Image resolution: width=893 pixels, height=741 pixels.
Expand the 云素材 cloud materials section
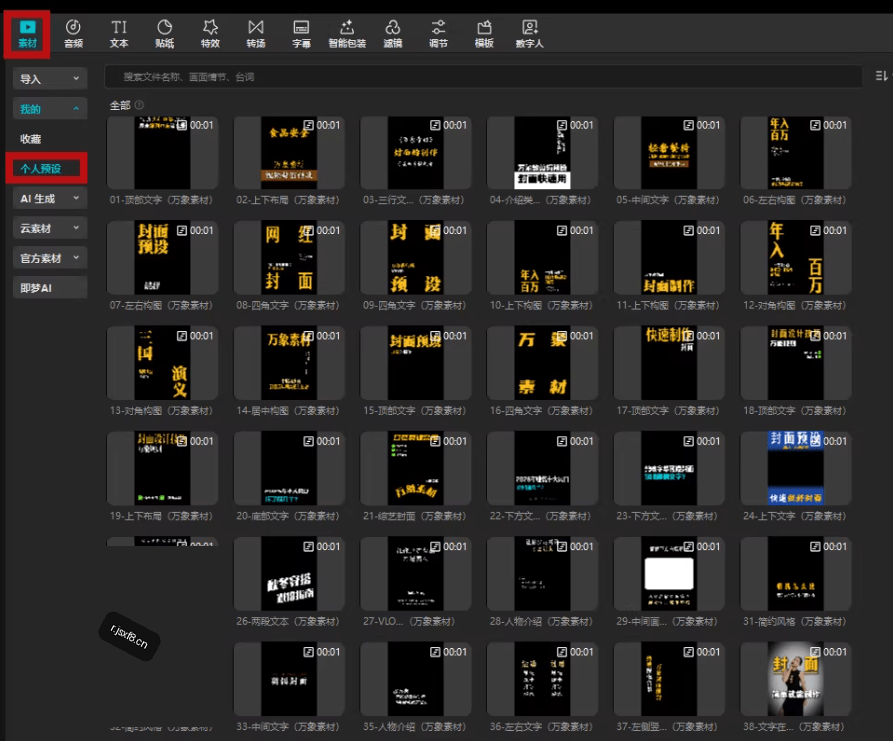[x=50, y=228]
